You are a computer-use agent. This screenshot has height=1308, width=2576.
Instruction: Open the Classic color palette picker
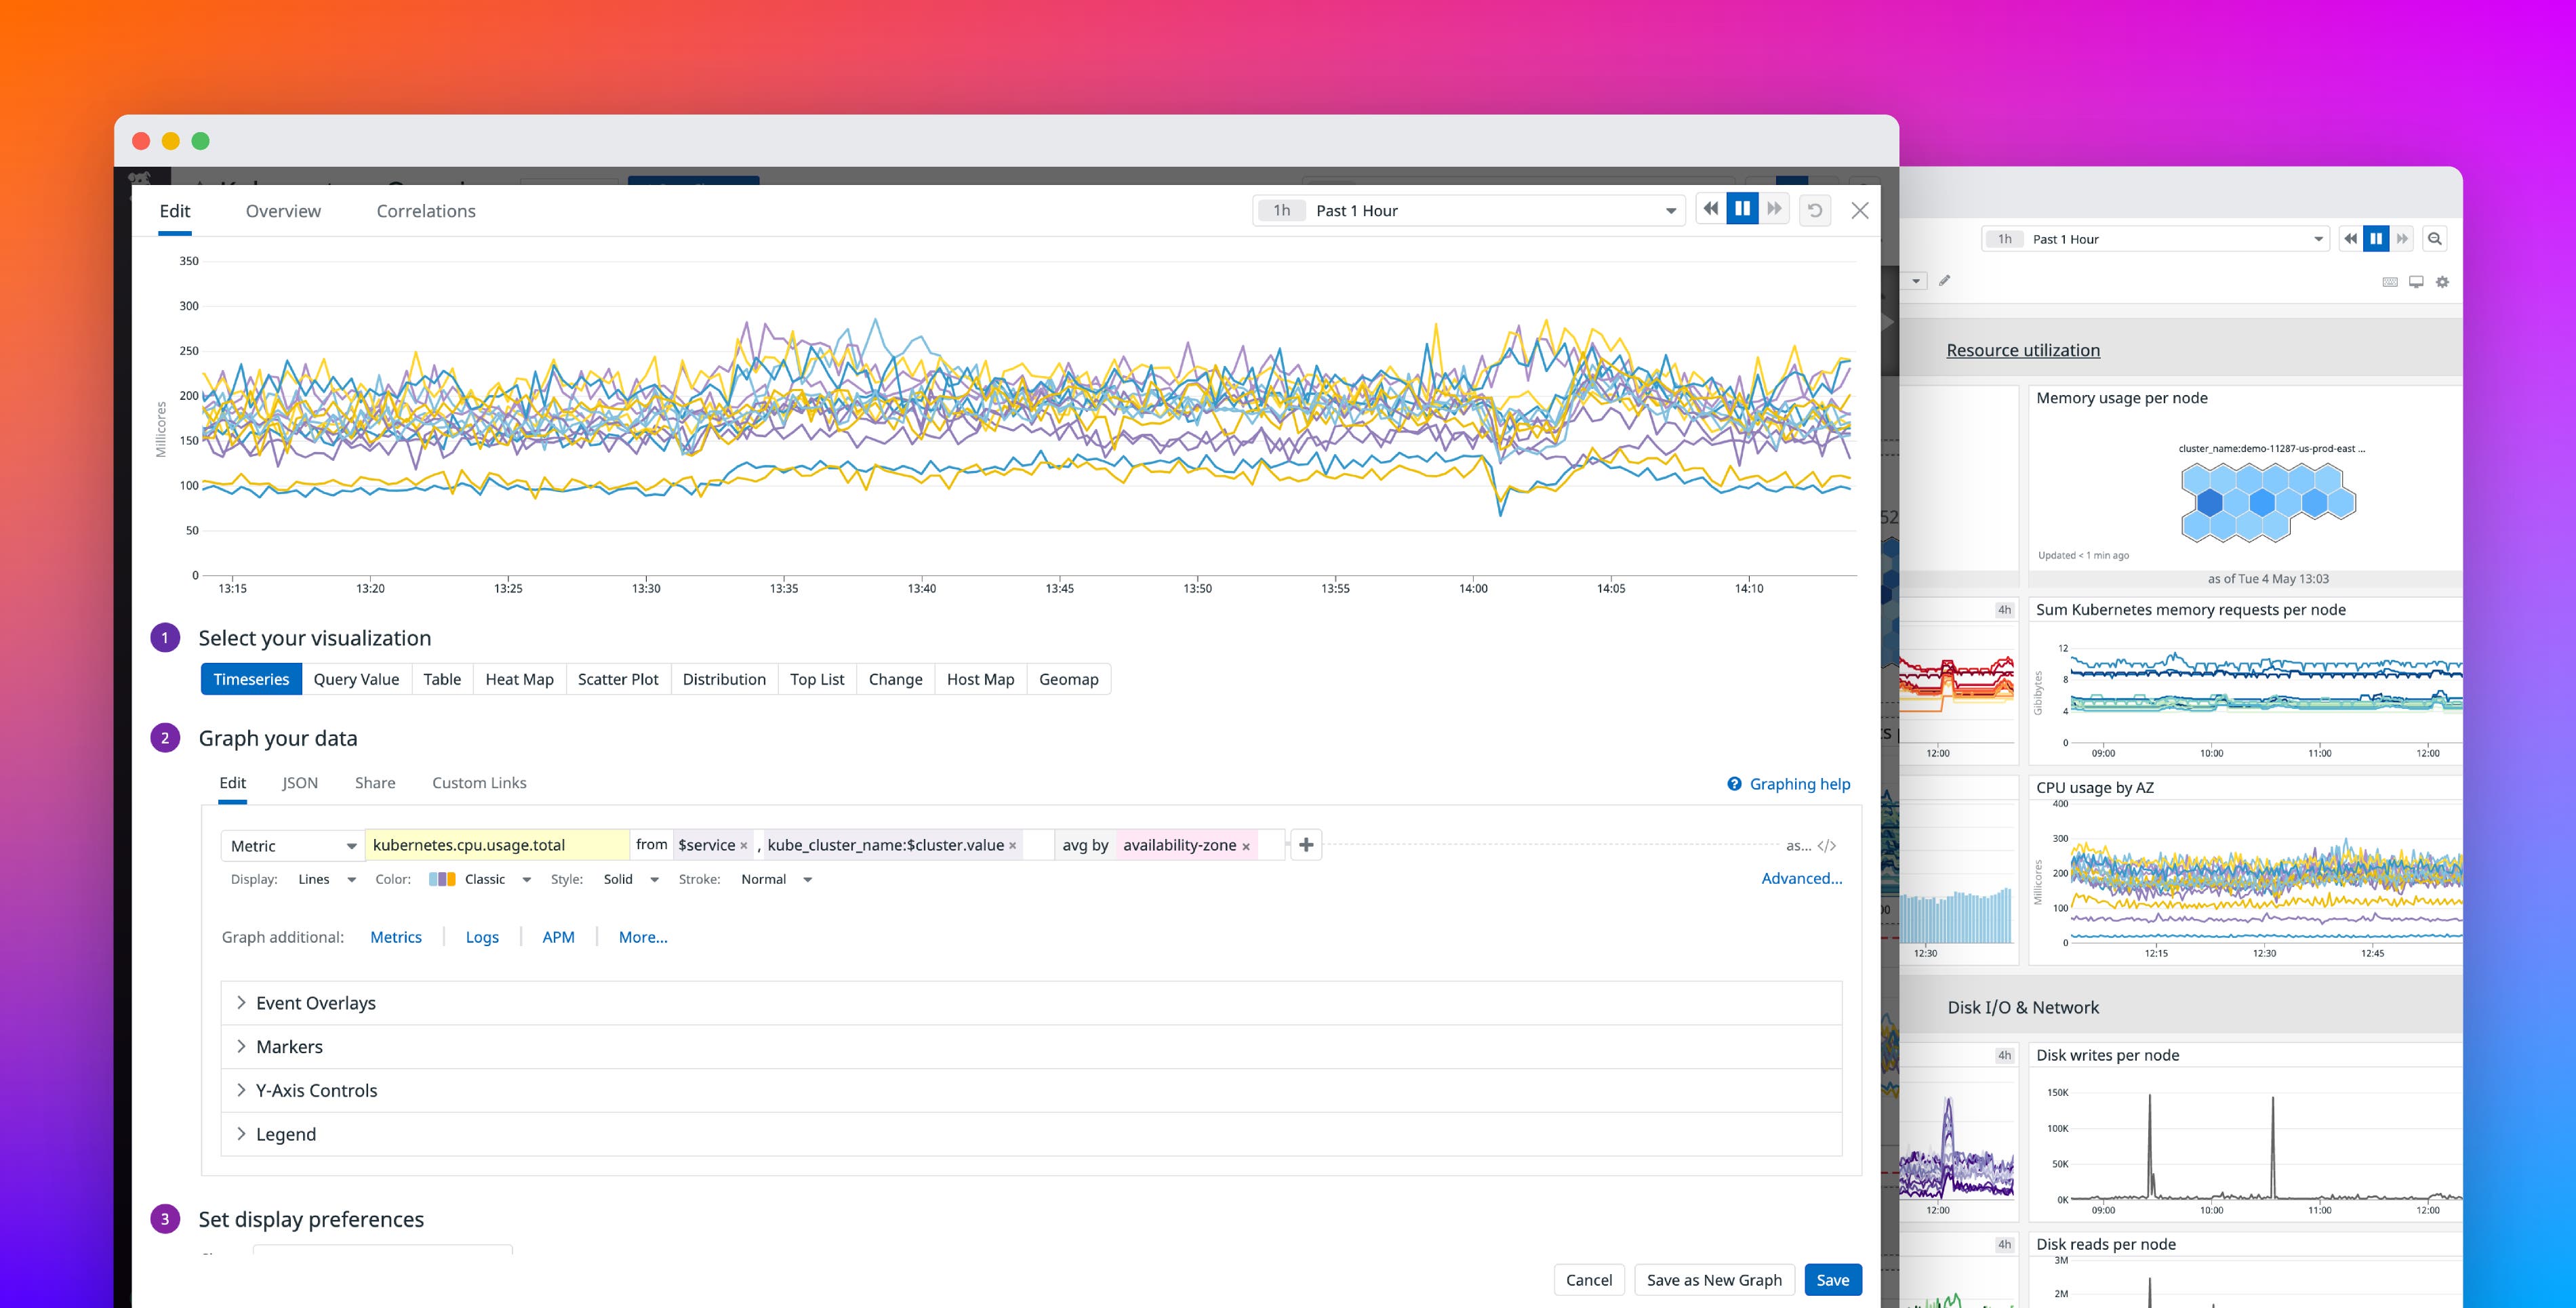[480, 879]
